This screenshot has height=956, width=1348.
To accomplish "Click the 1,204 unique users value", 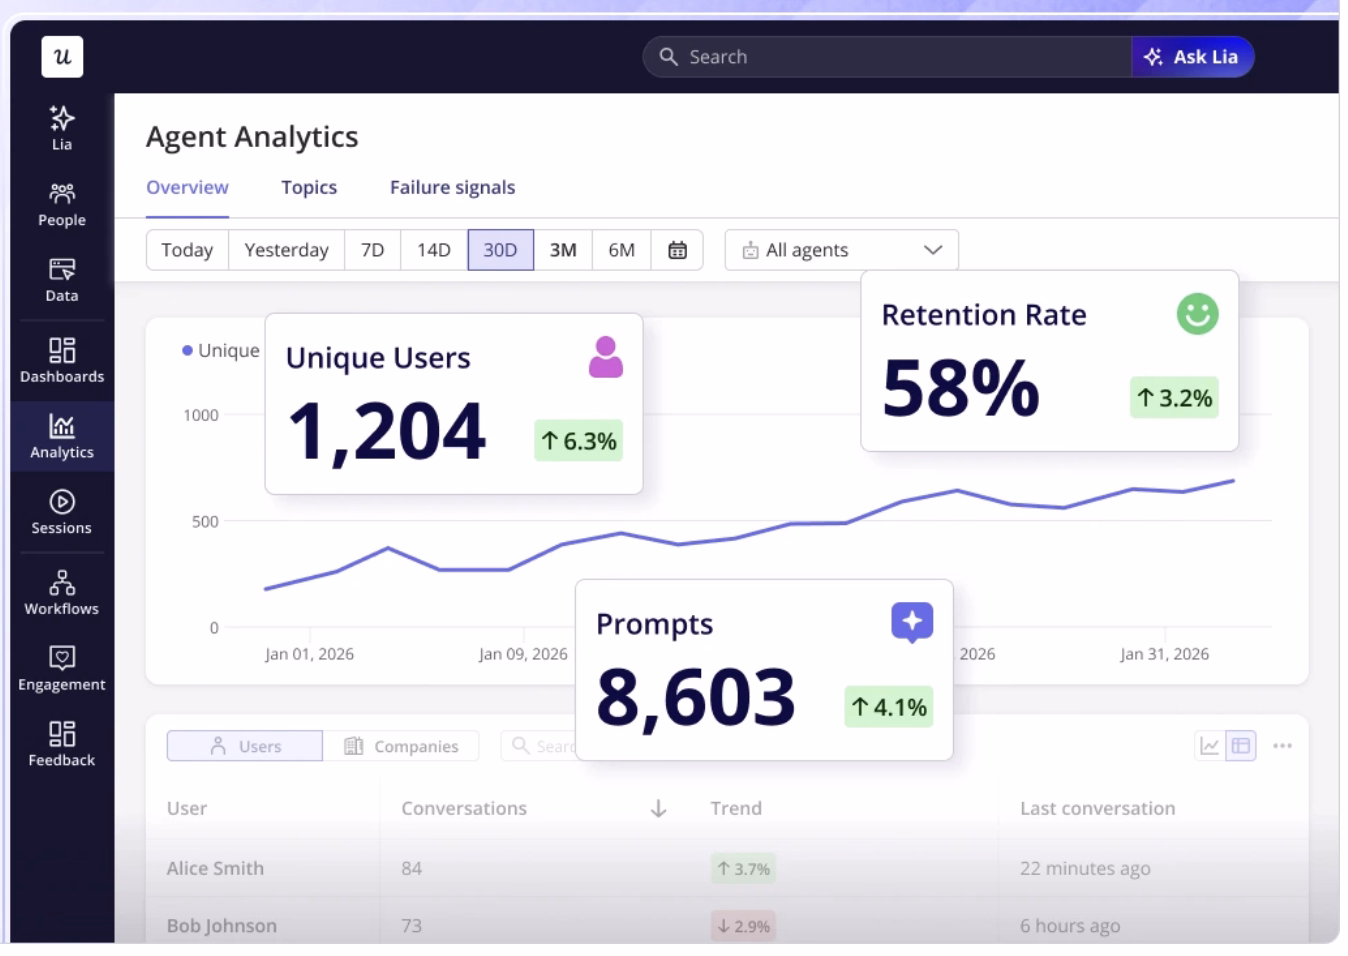I will 386,432.
